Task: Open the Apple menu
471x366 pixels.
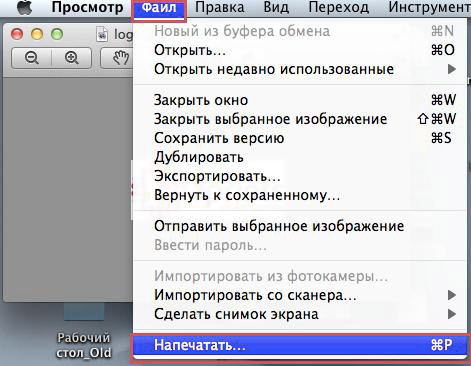Action: [x=24, y=8]
